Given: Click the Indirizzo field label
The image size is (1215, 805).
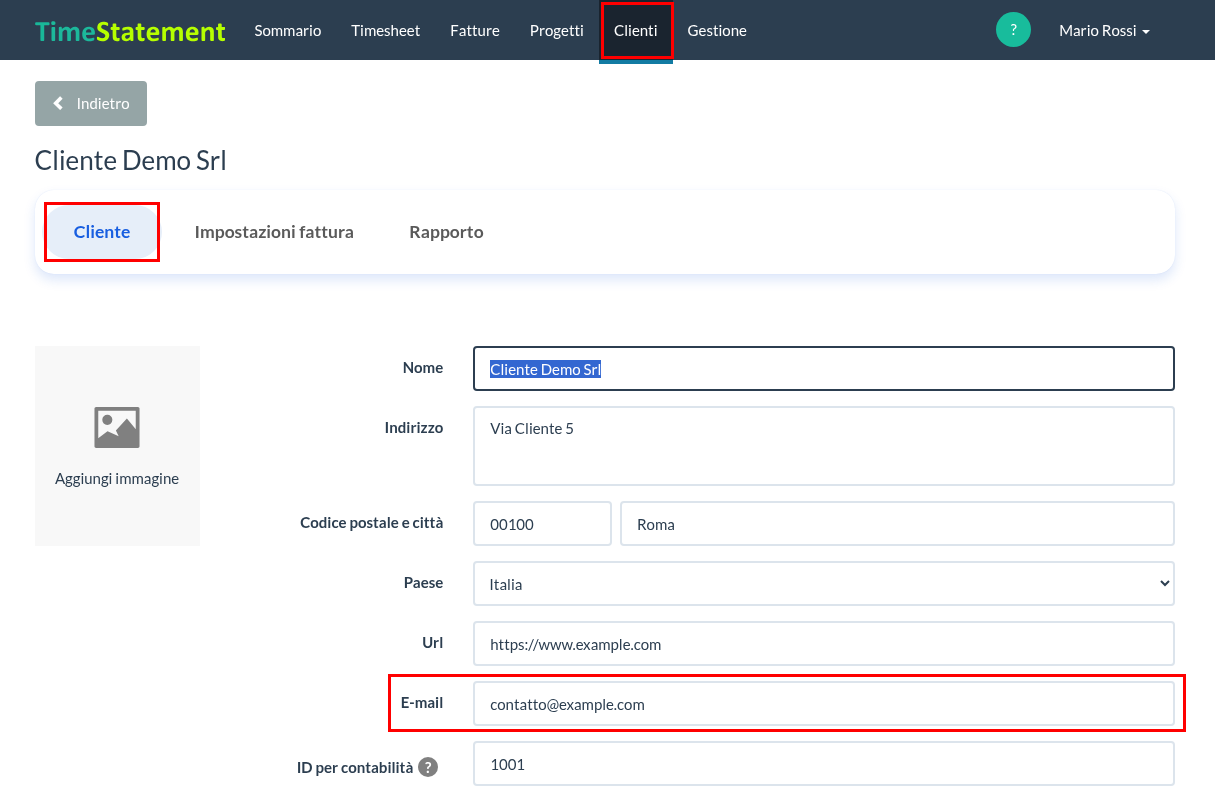Looking at the screenshot, I should [414, 428].
